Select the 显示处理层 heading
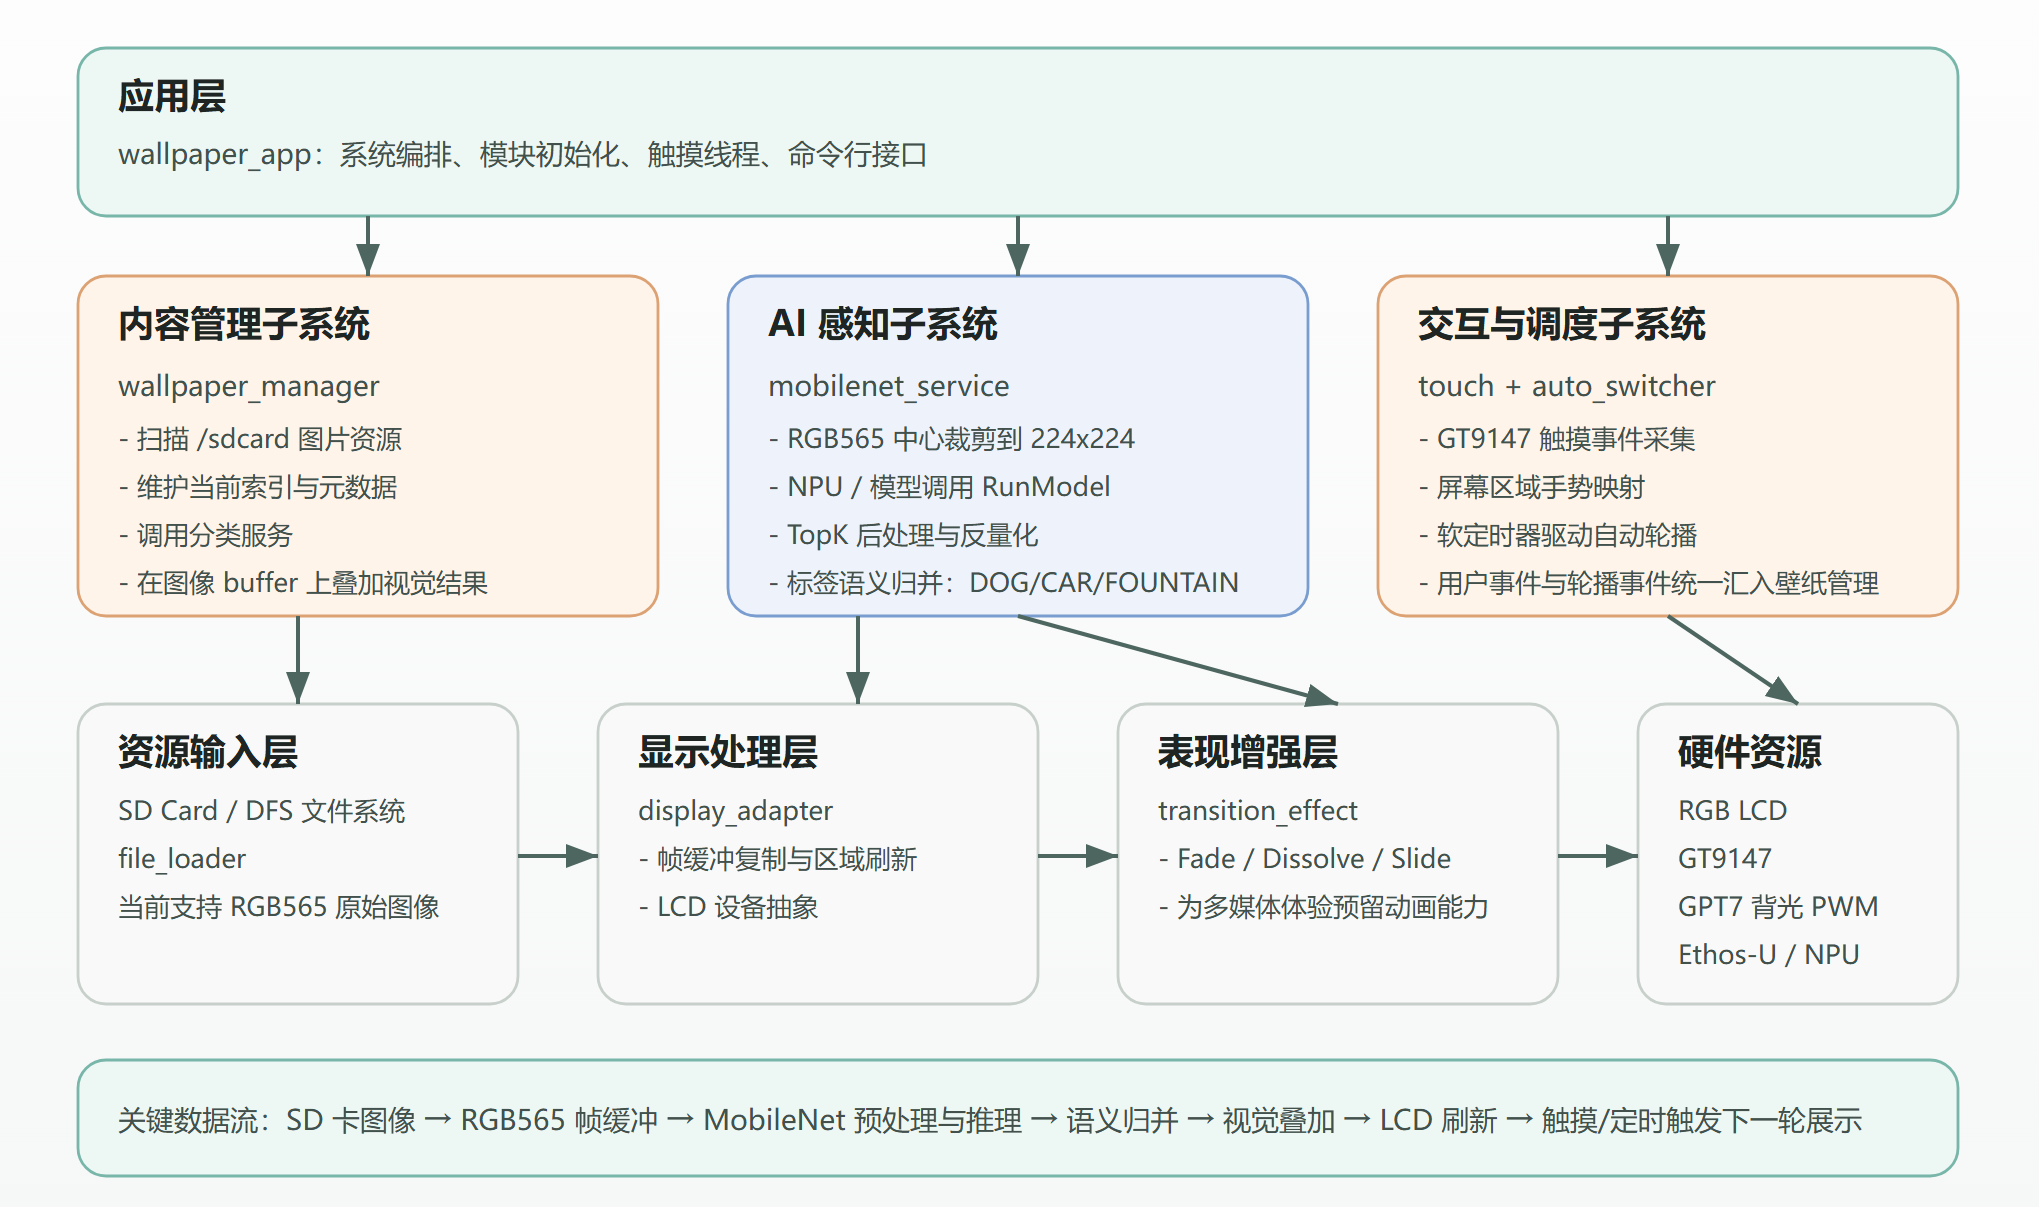2039x1207 pixels. click(x=727, y=752)
